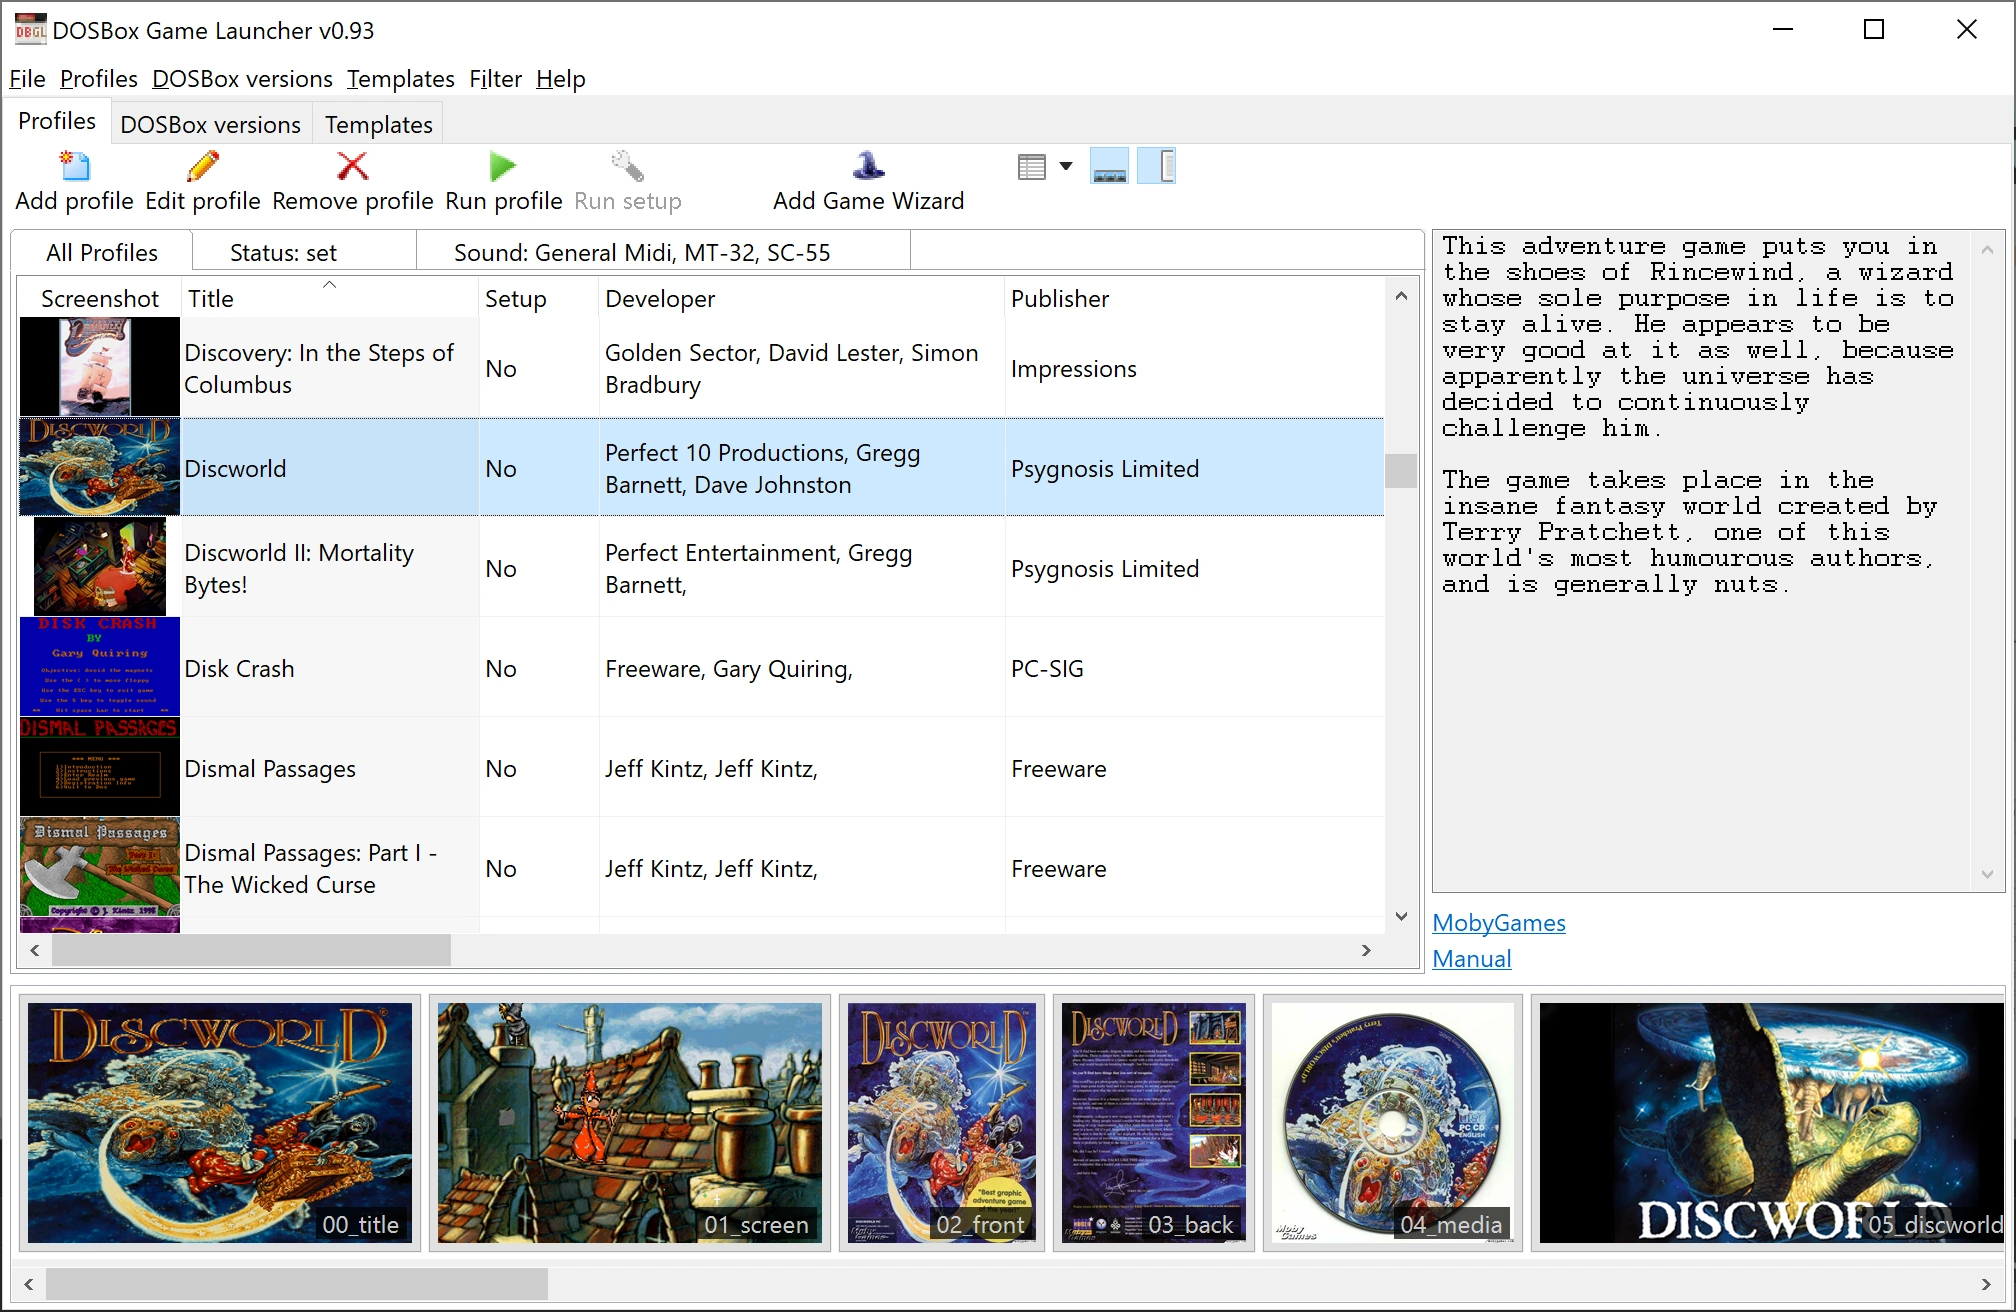Click the Add Game Wizard magic wand icon
The height and width of the screenshot is (1312, 2016).
[867, 166]
